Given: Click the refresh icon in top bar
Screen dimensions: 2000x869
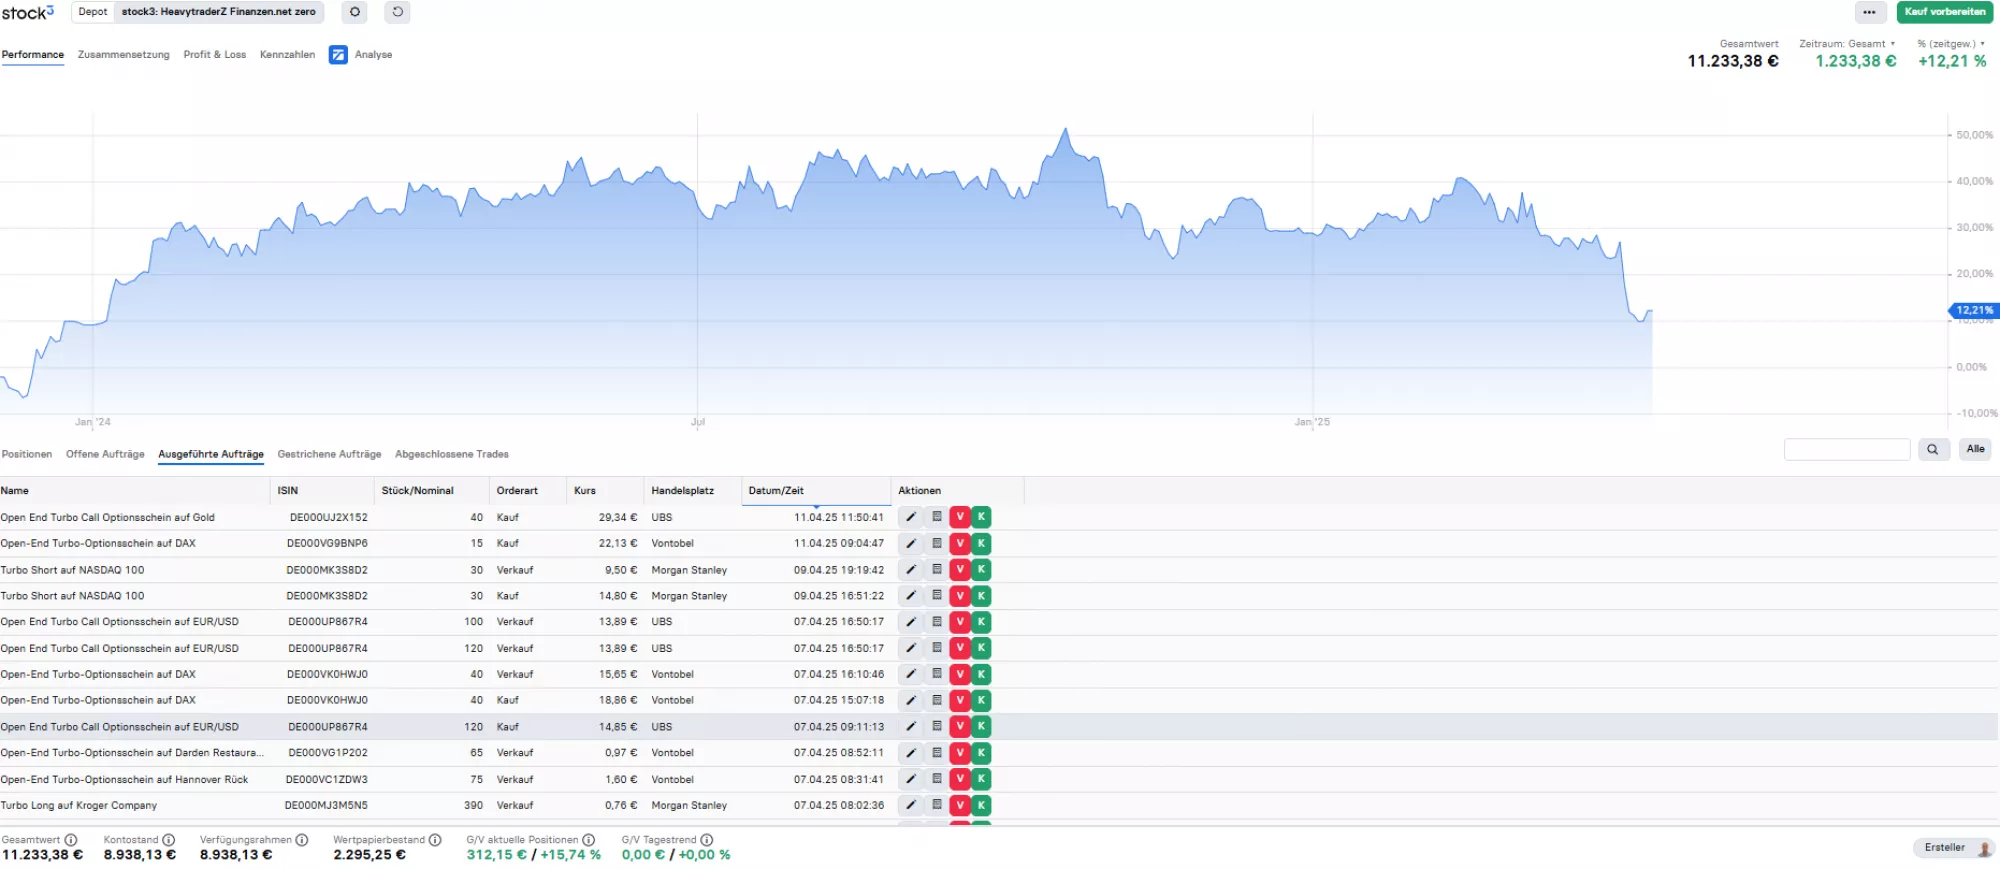Looking at the screenshot, I should [x=397, y=12].
